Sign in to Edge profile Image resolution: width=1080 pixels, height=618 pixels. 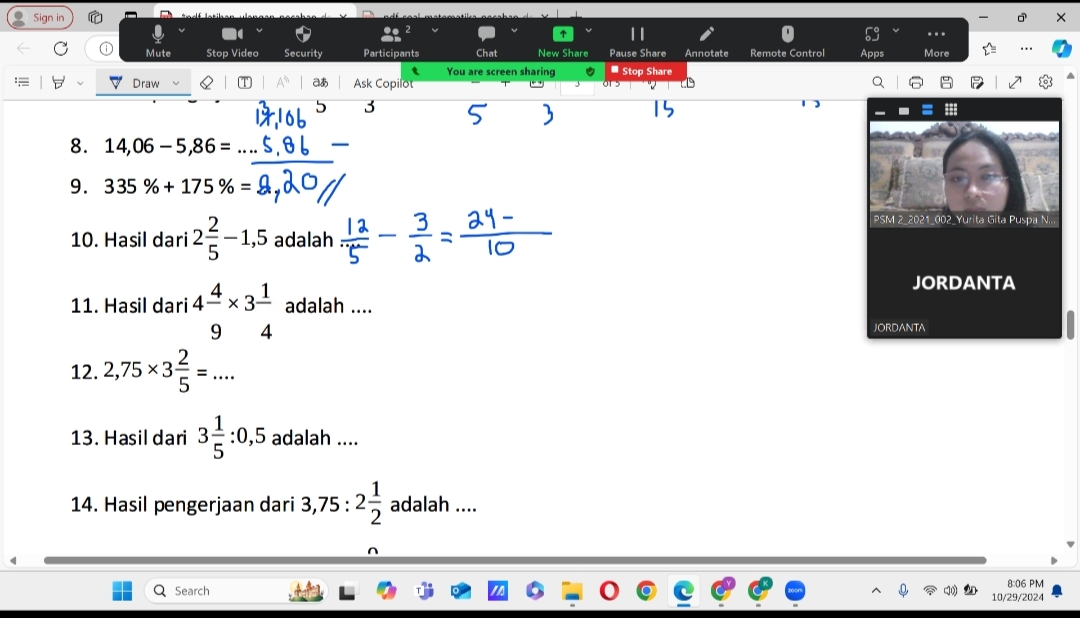point(39,17)
